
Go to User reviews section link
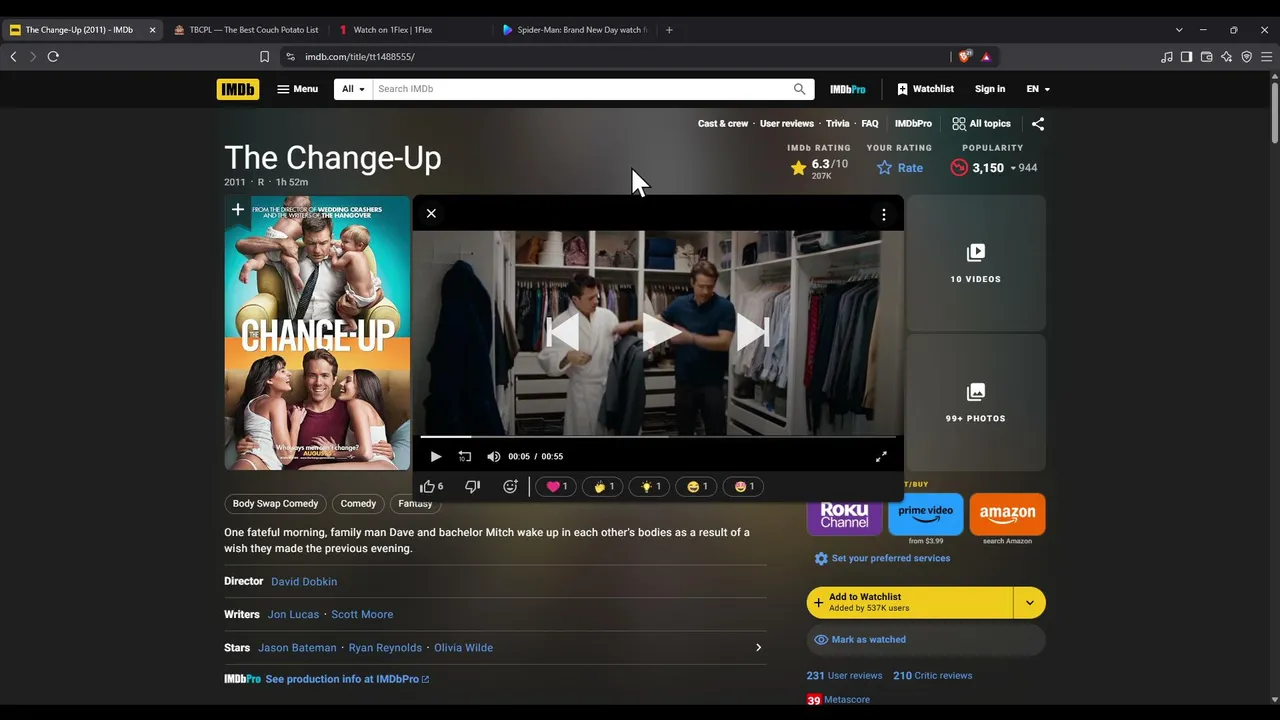point(787,124)
